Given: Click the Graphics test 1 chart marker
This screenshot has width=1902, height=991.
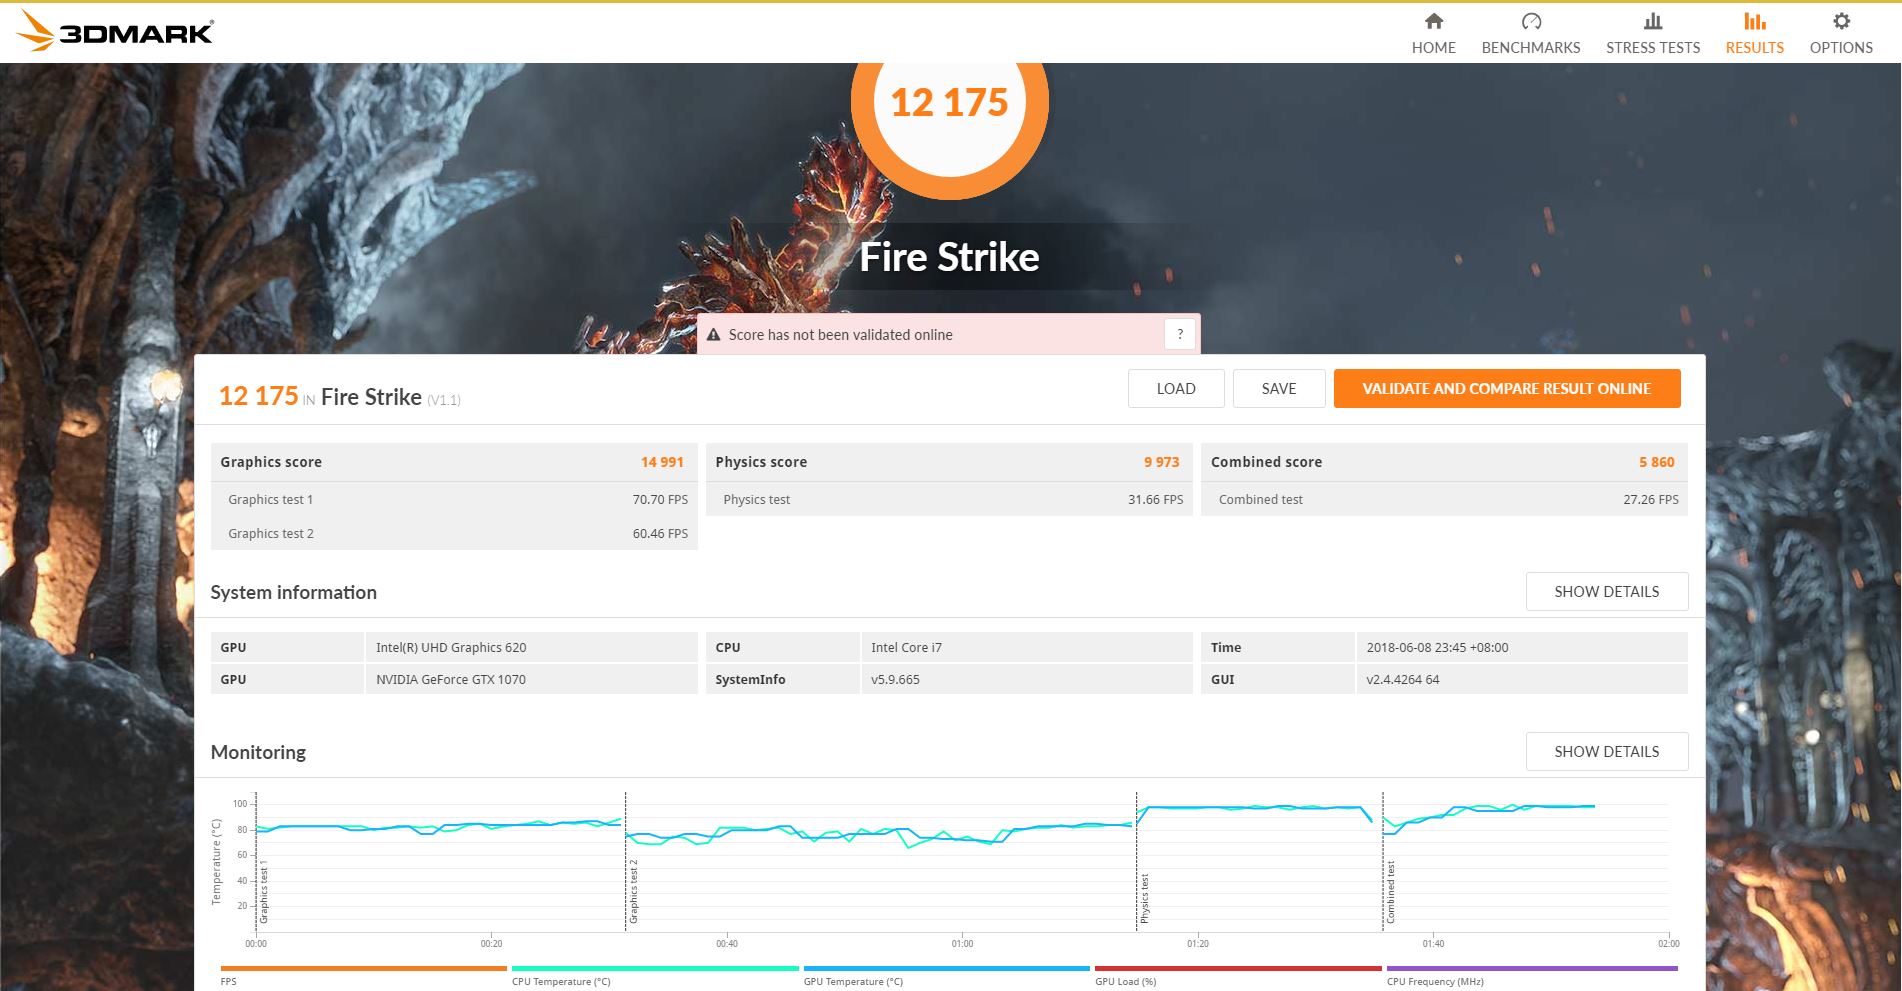Looking at the screenshot, I should click(264, 891).
